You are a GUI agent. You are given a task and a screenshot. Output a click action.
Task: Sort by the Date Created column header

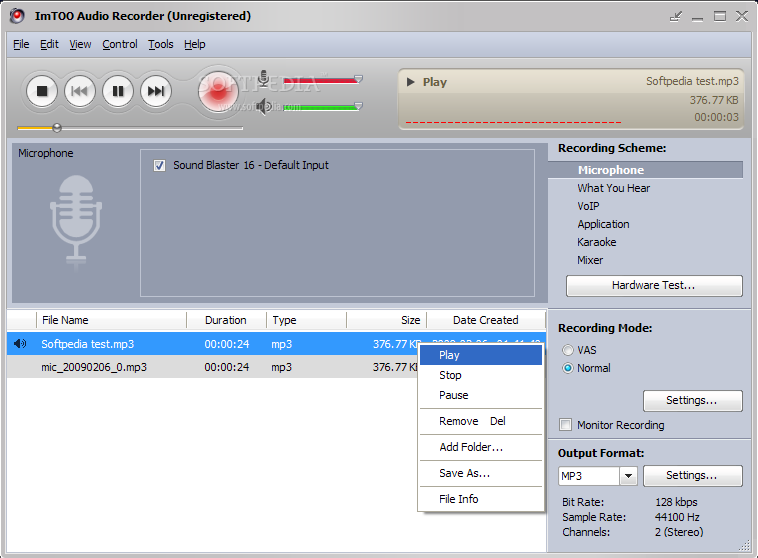(x=486, y=320)
